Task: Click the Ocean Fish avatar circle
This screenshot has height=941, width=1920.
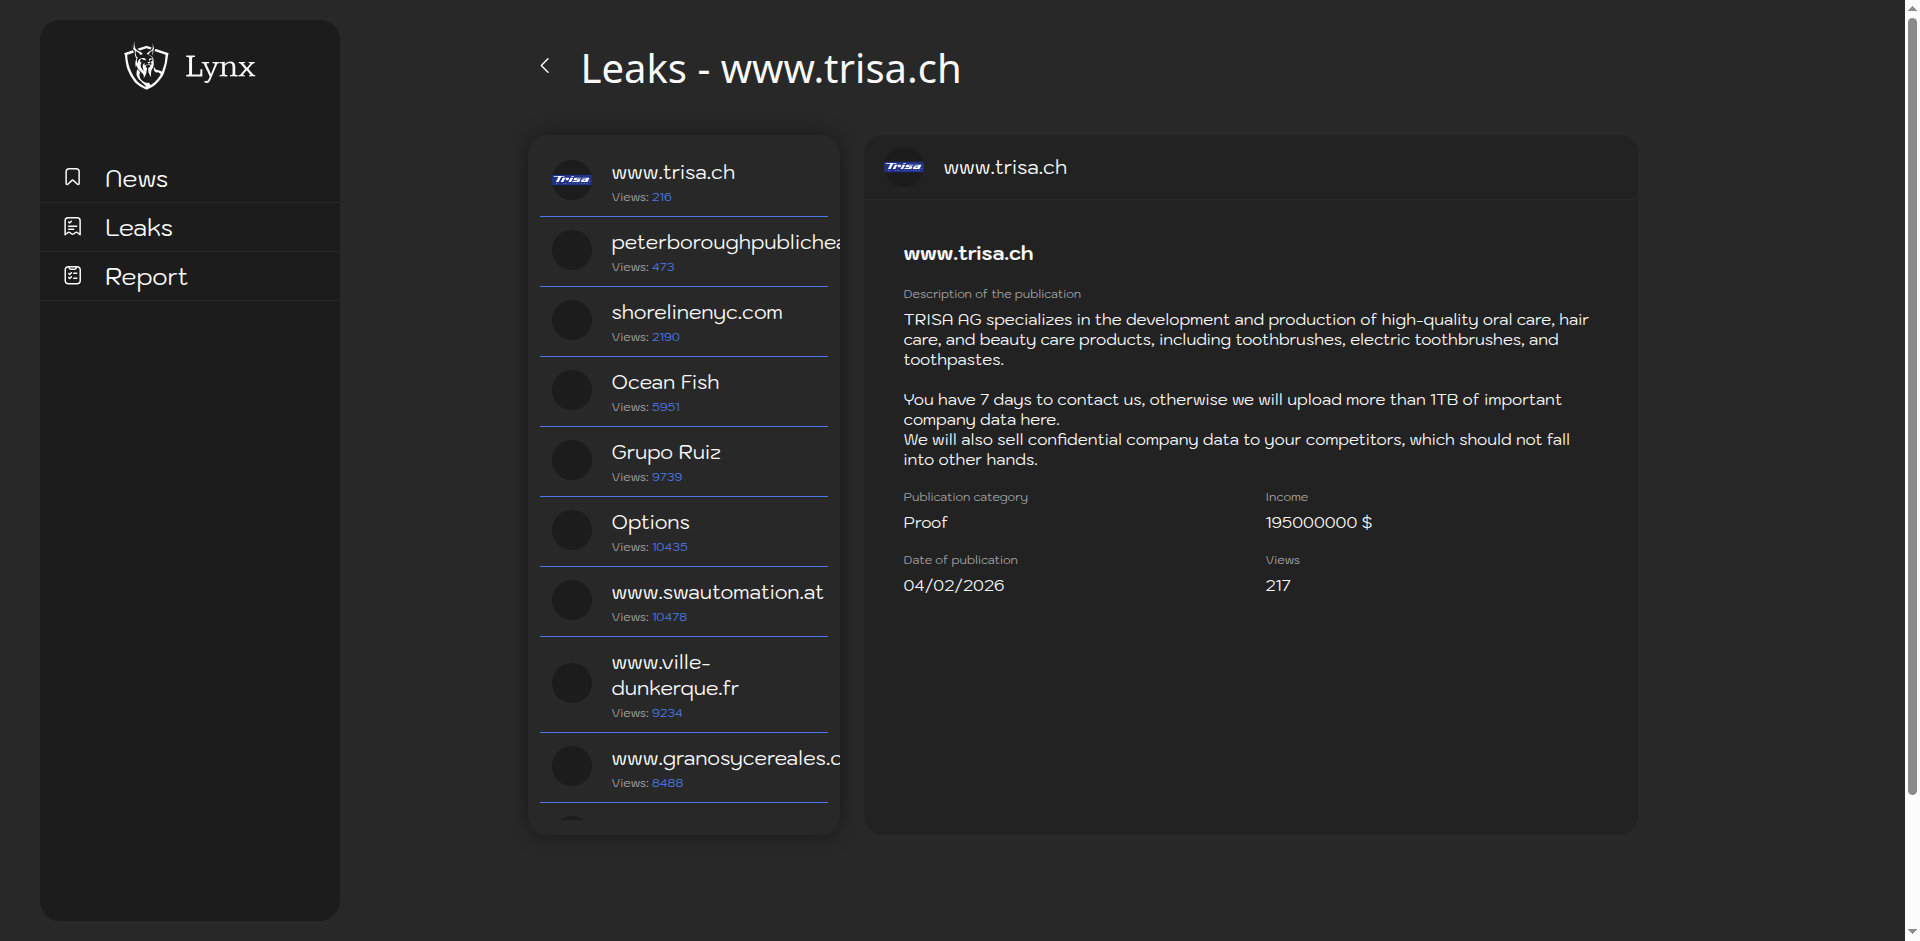Action: [572, 390]
